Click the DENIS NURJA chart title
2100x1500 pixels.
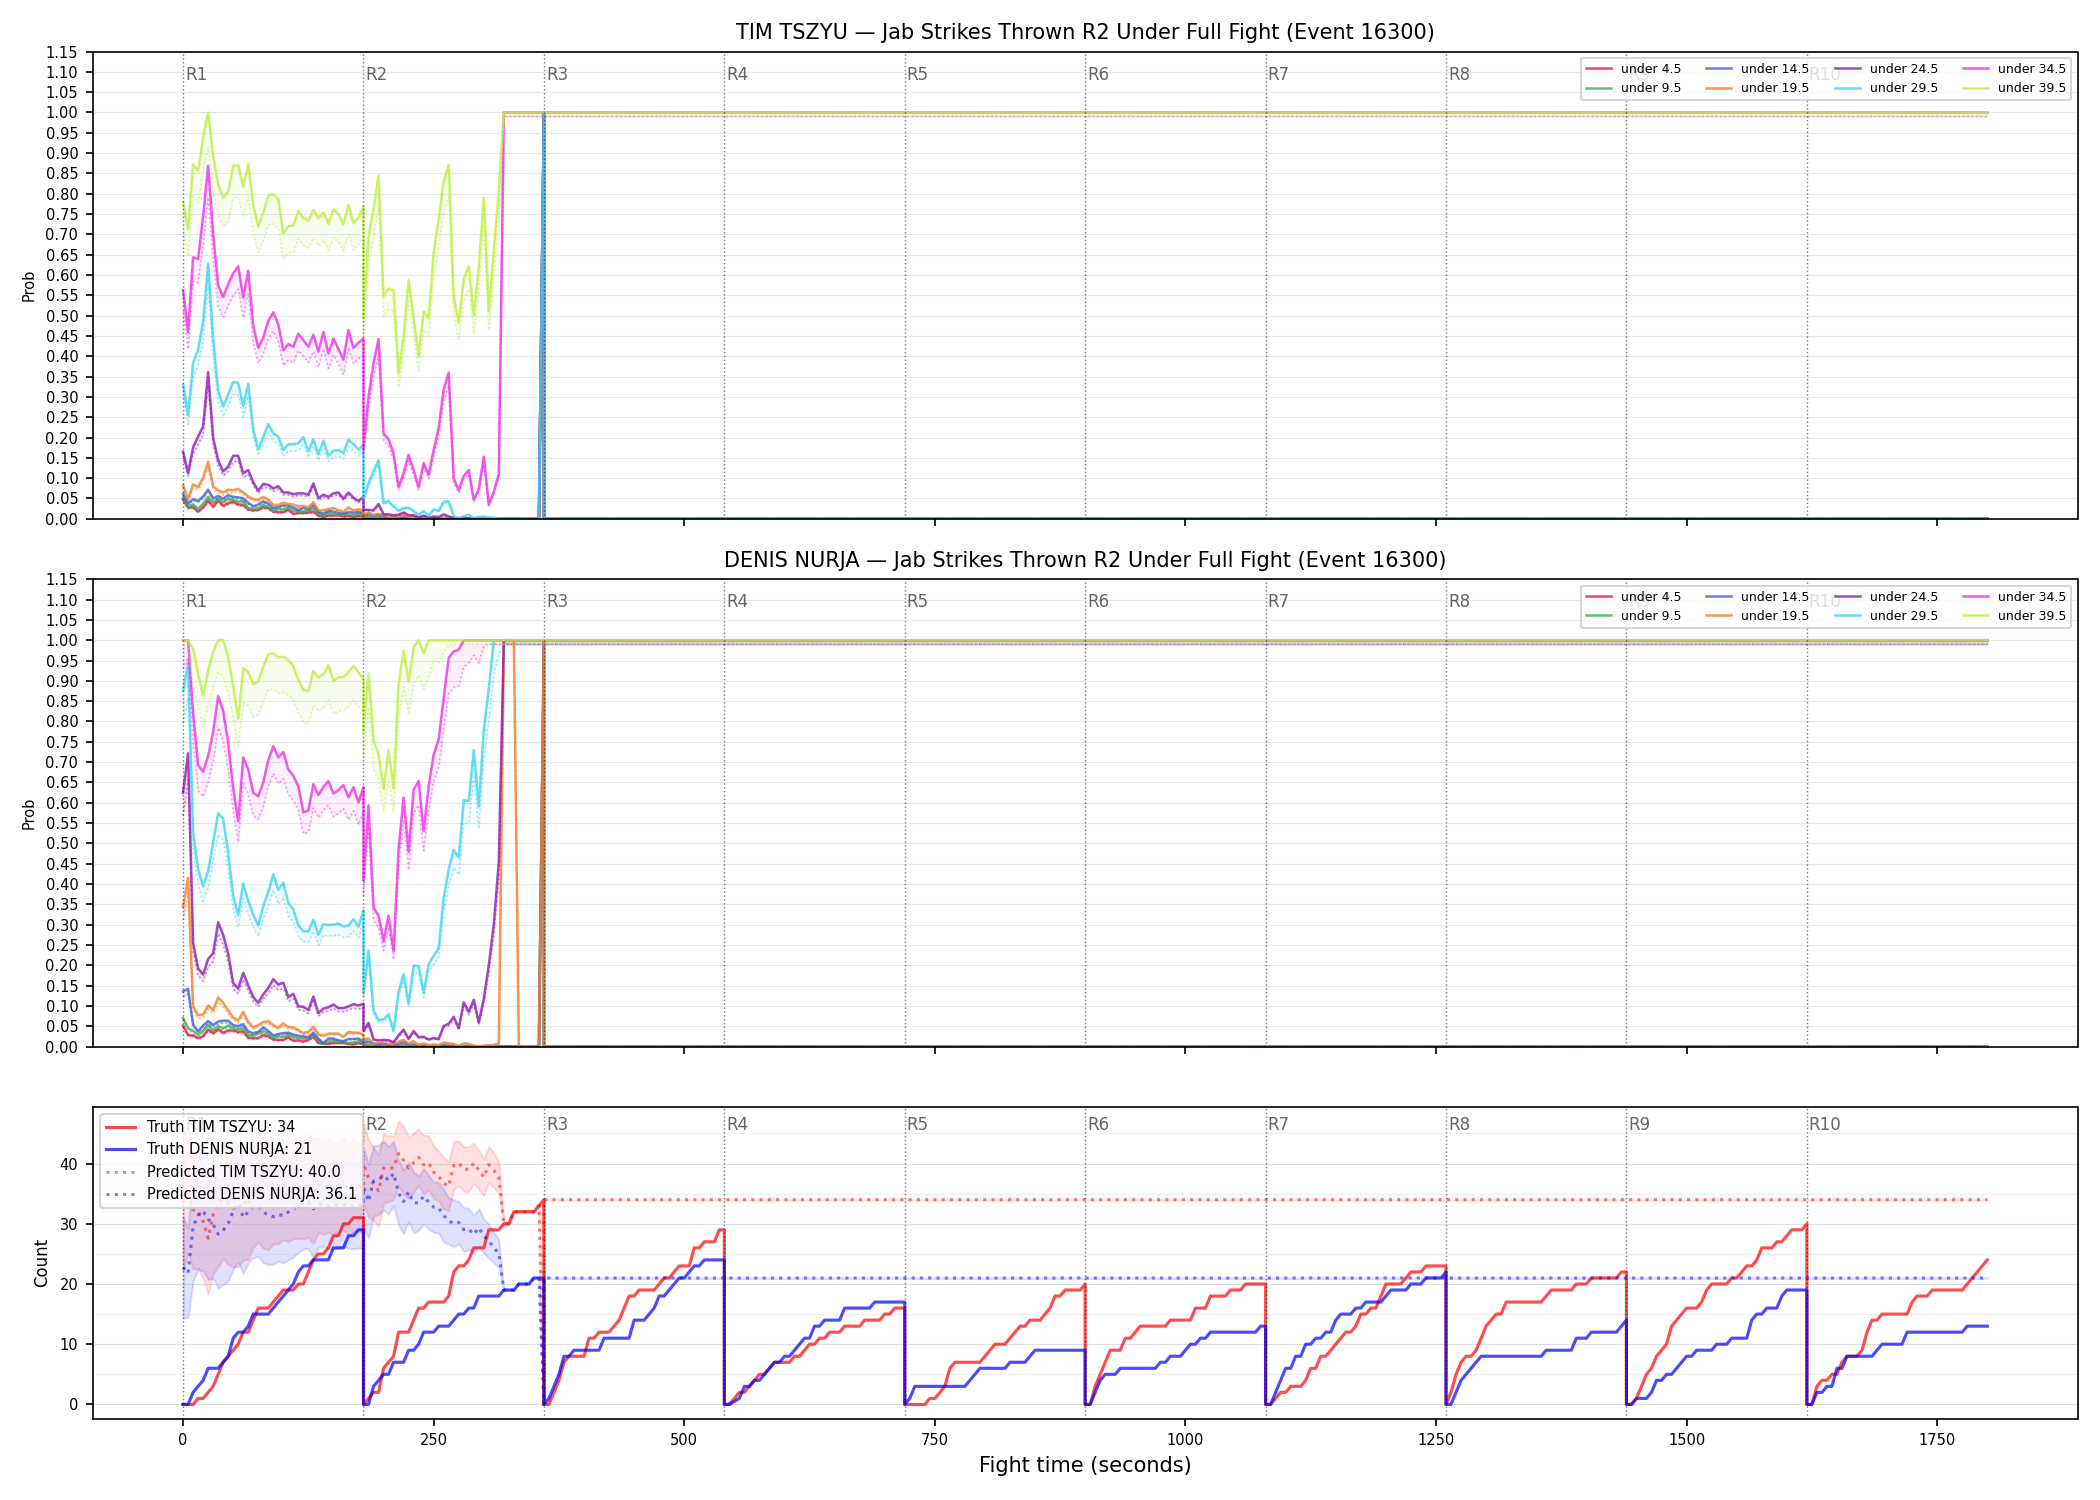click(x=1085, y=560)
